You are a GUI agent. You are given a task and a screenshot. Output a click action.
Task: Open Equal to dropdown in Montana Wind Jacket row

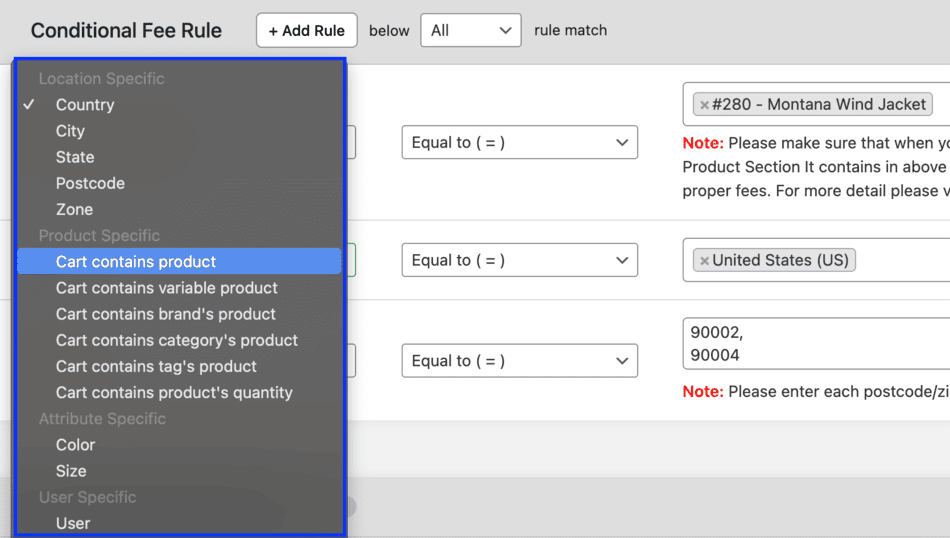coord(520,142)
